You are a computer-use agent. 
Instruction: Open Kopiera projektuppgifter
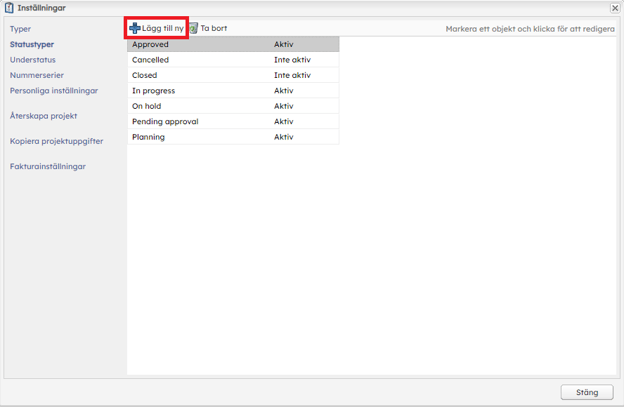click(x=56, y=141)
